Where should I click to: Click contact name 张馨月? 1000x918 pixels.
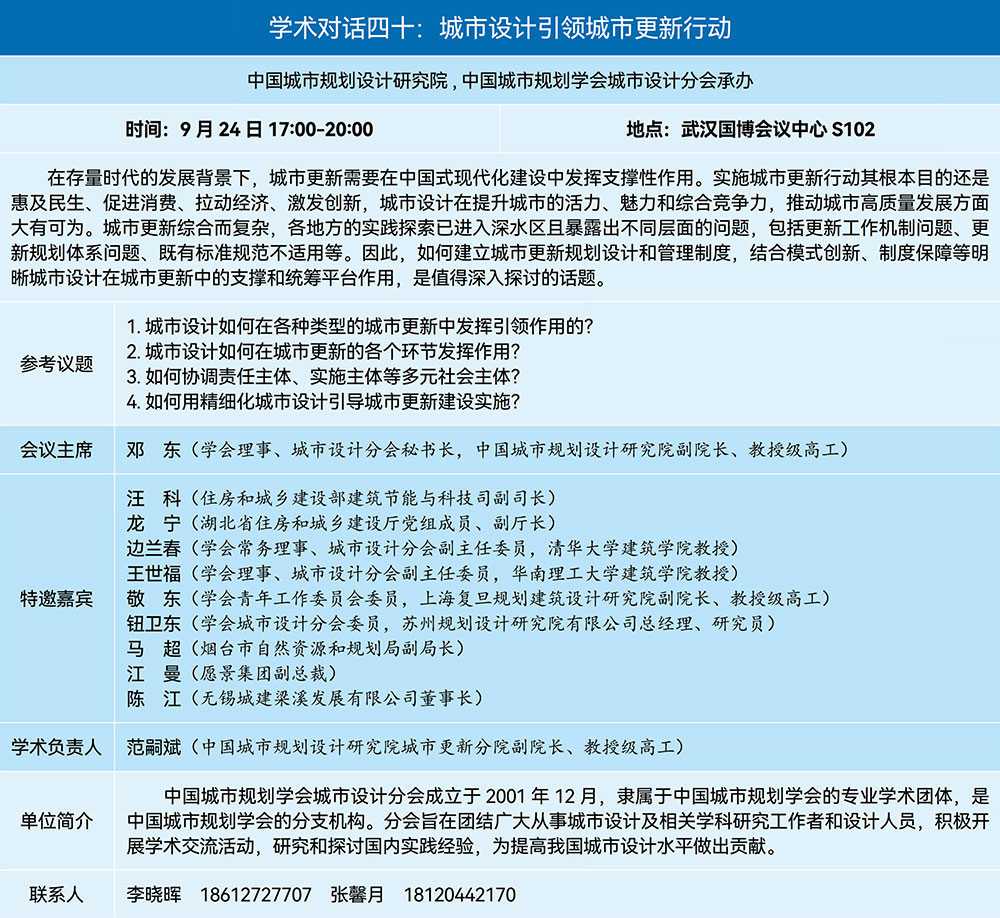[x=357, y=894]
